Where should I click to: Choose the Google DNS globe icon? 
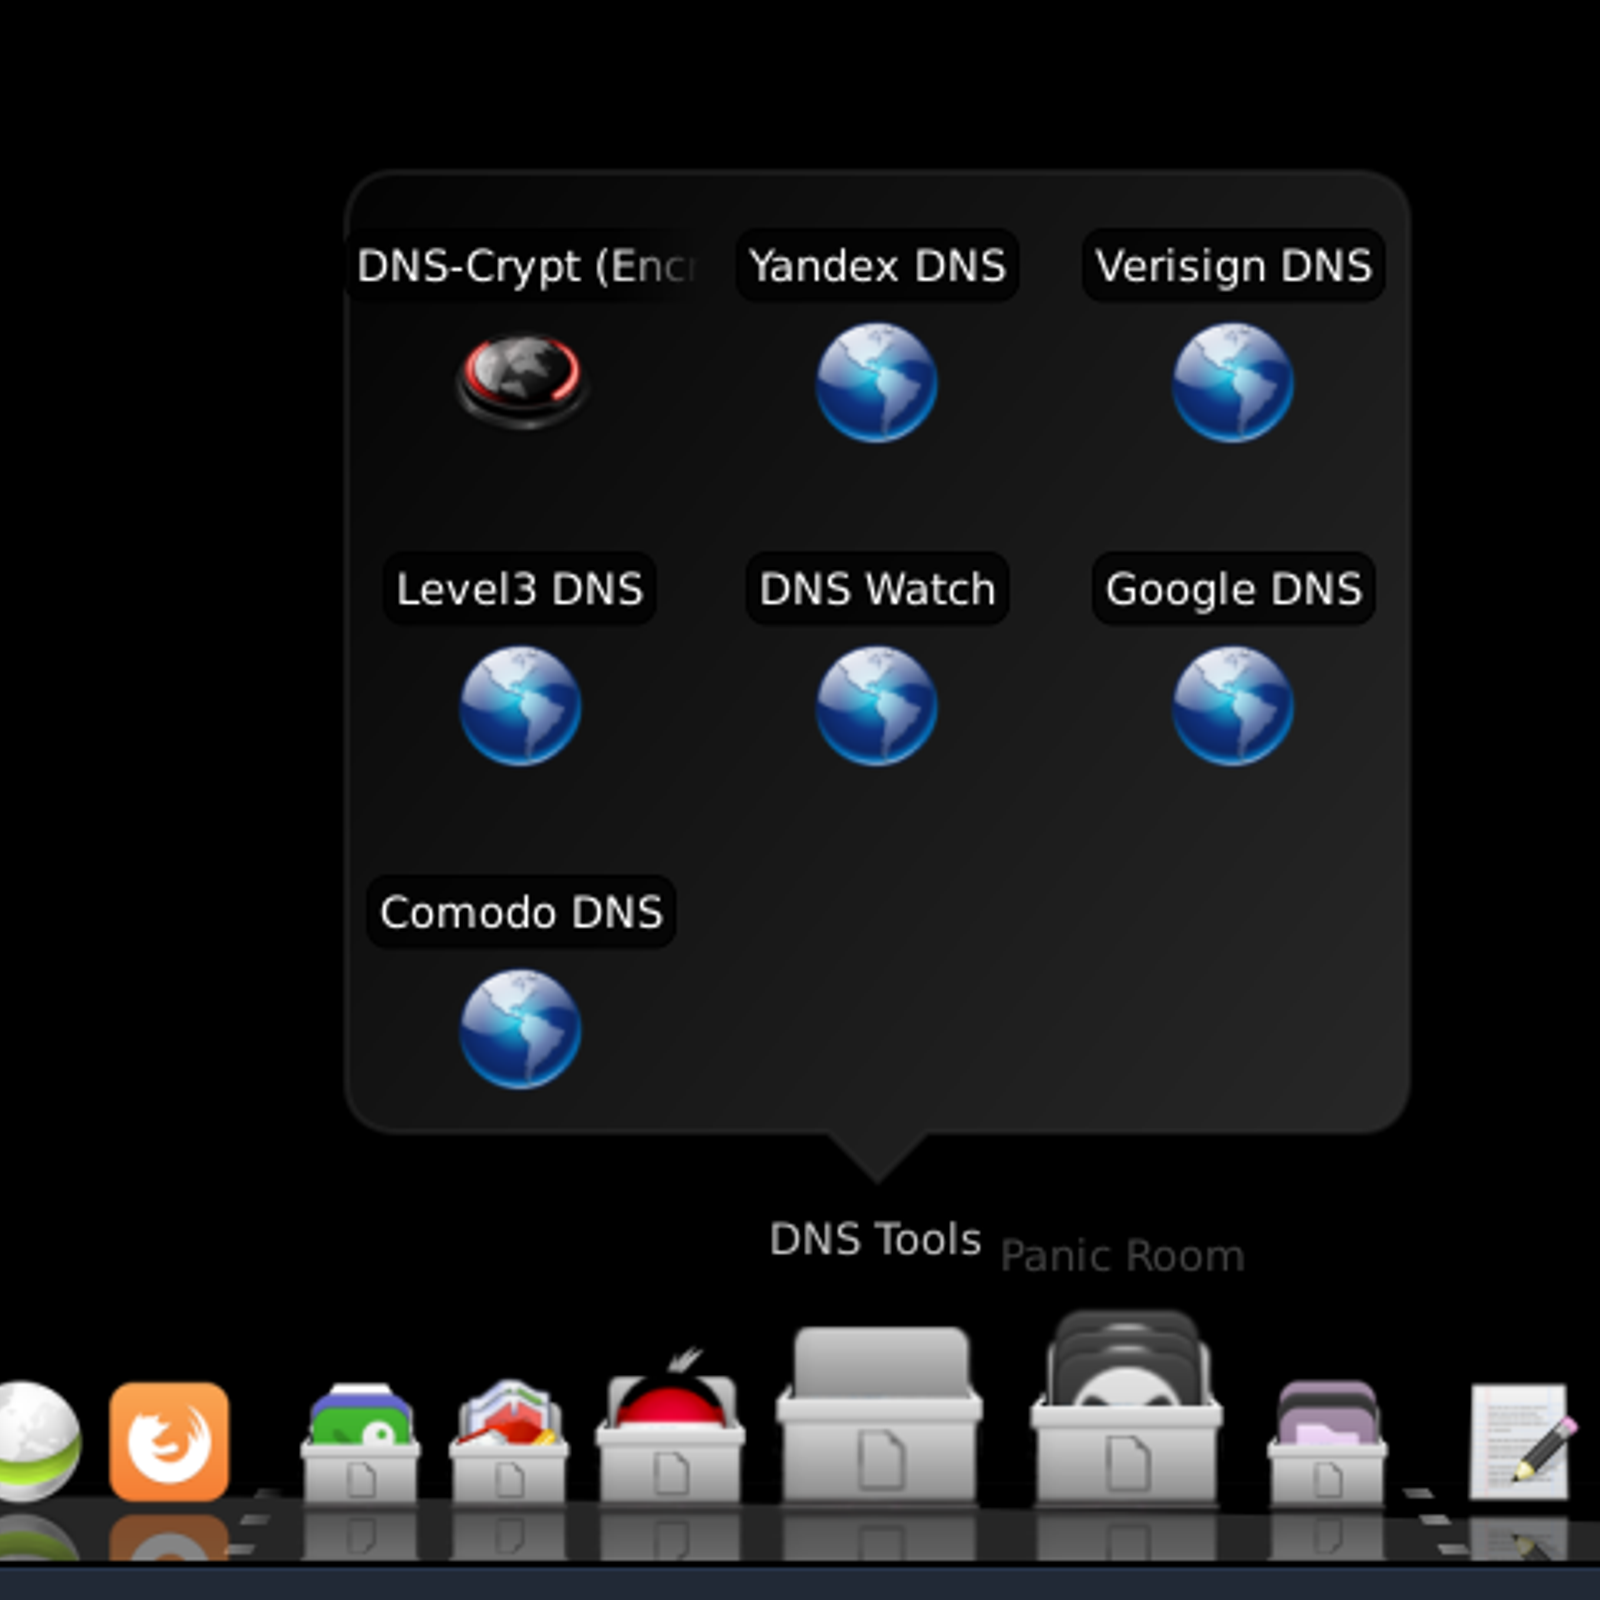pyautogui.click(x=1232, y=706)
